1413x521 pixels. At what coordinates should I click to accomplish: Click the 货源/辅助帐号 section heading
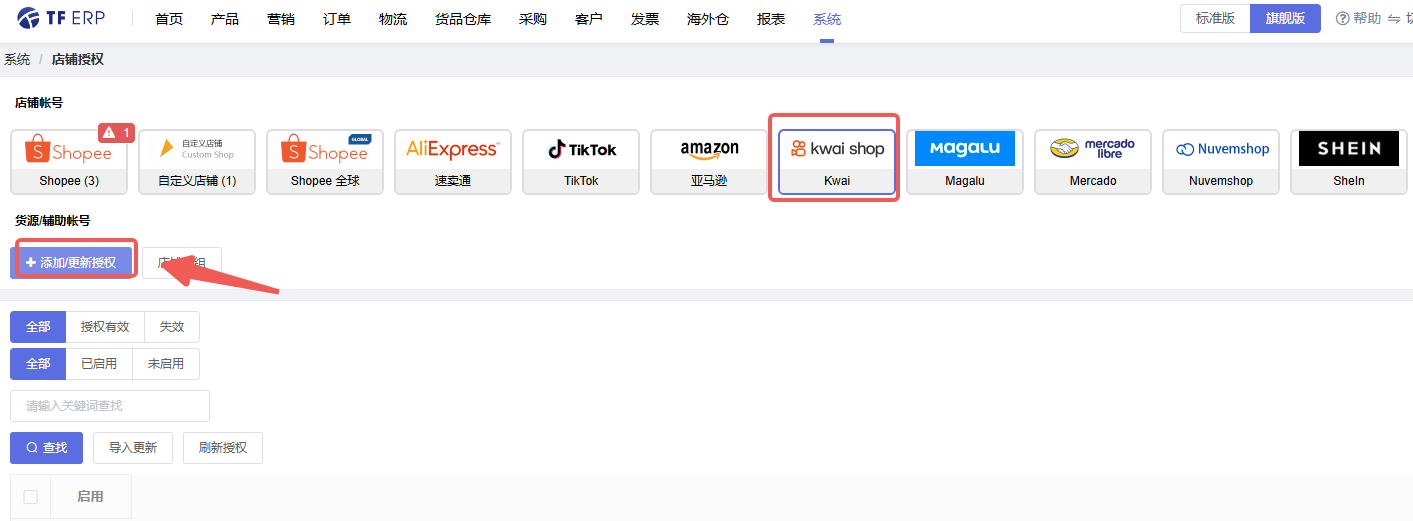click(52, 220)
